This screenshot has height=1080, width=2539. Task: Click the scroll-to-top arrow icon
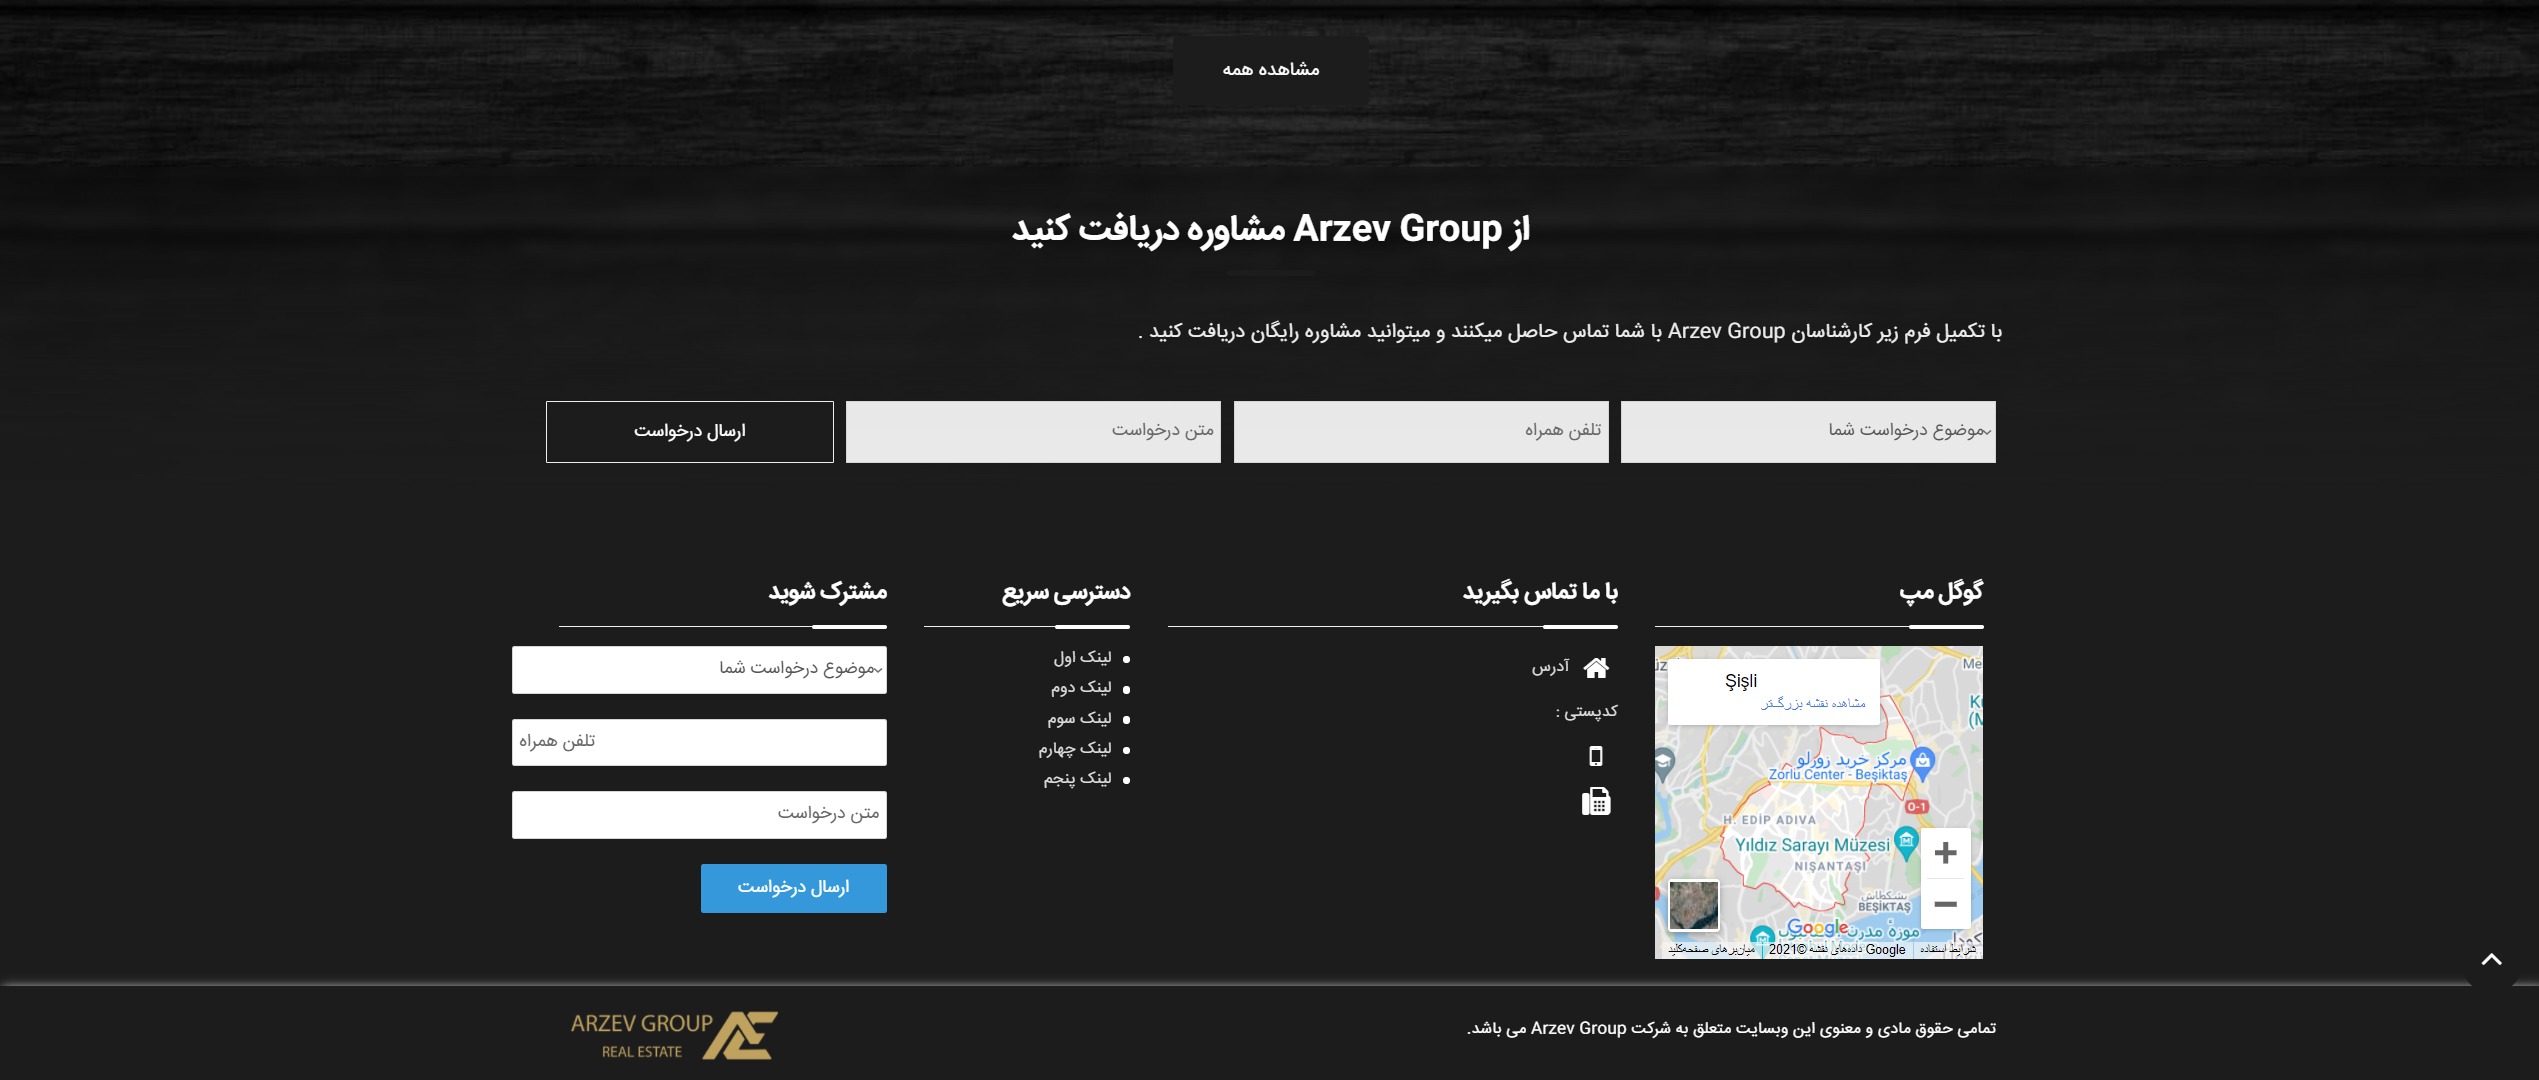[x=2491, y=960]
